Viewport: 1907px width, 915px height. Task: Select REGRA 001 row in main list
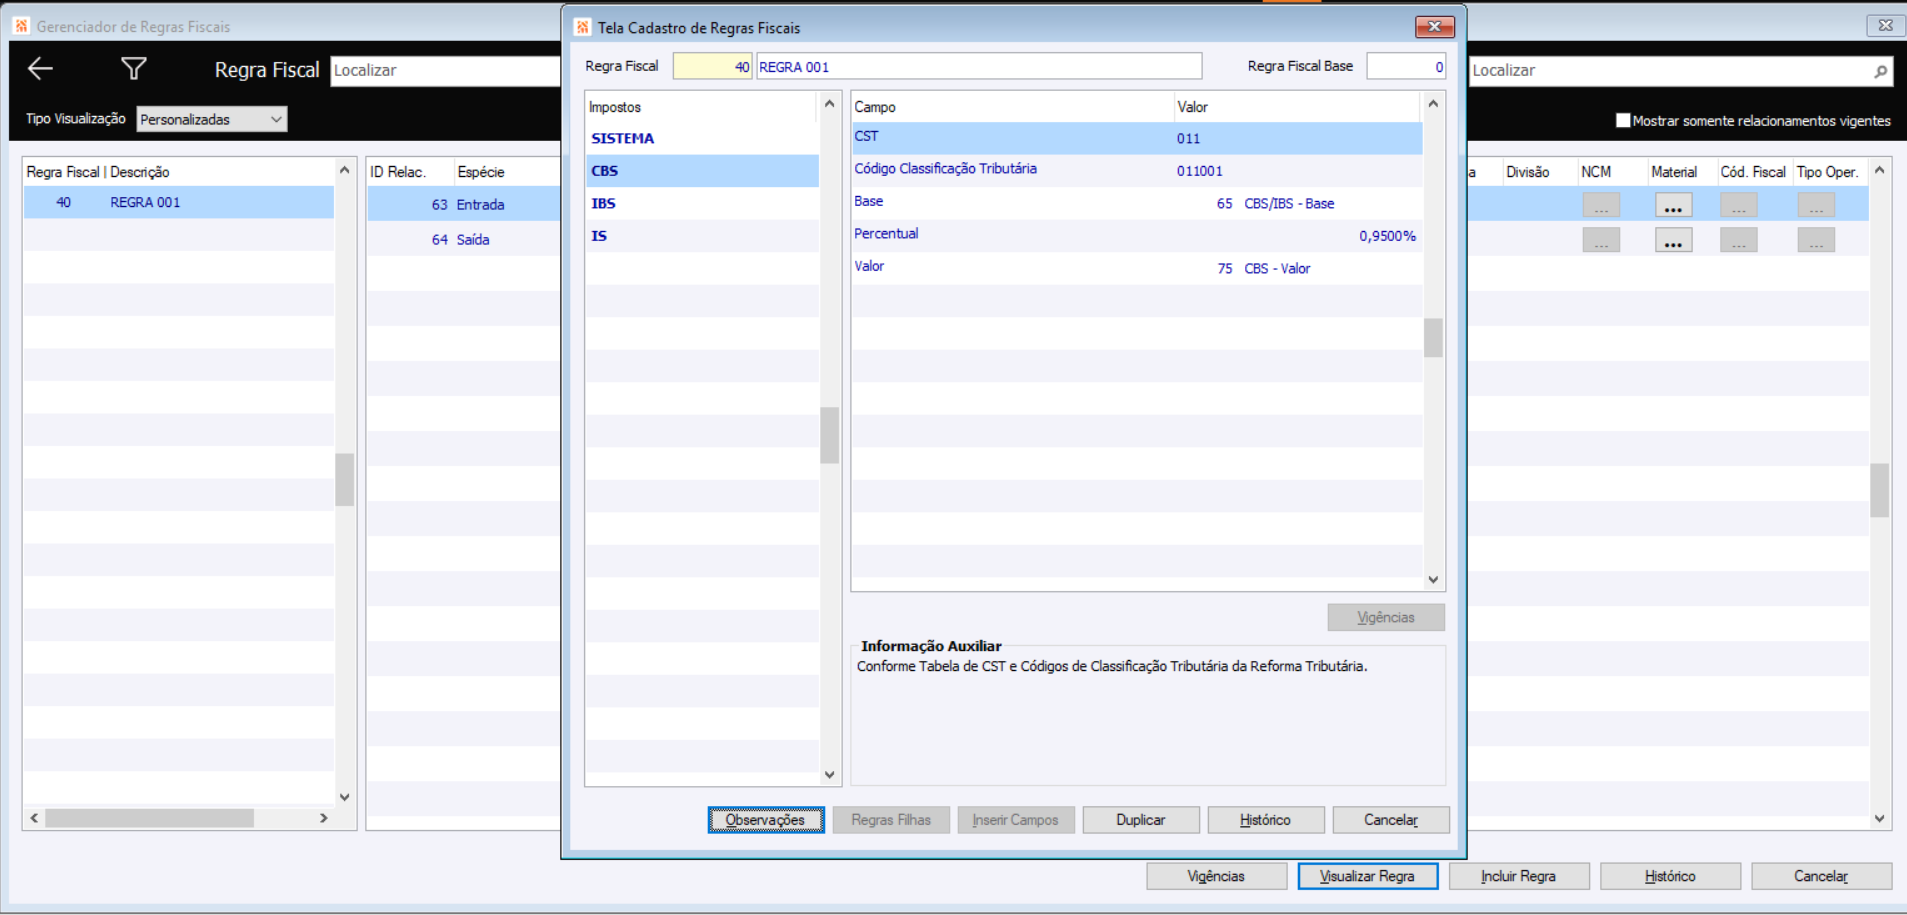(x=179, y=202)
